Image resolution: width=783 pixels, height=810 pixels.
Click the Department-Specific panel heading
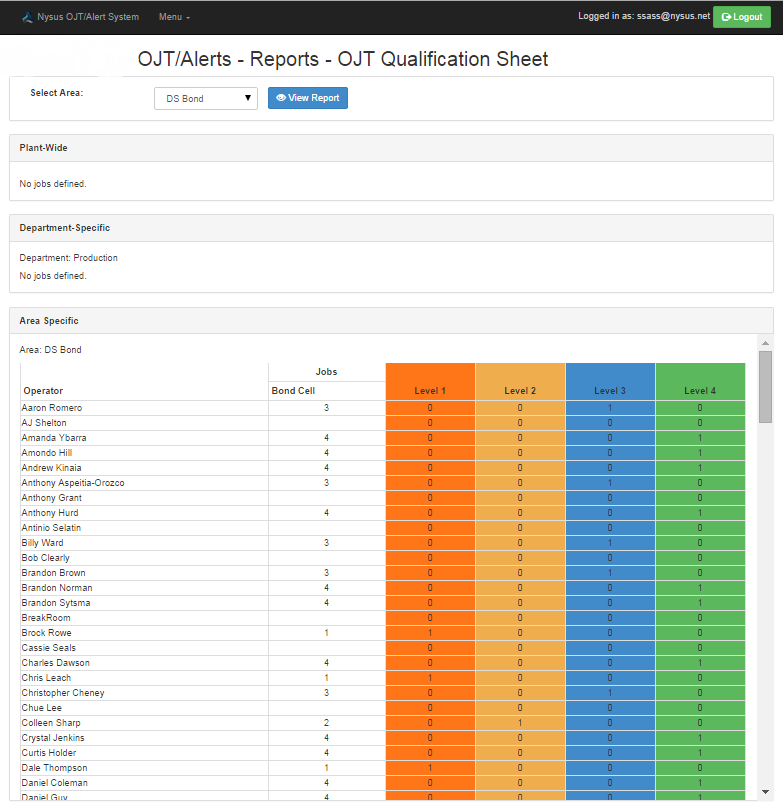pos(65,228)
